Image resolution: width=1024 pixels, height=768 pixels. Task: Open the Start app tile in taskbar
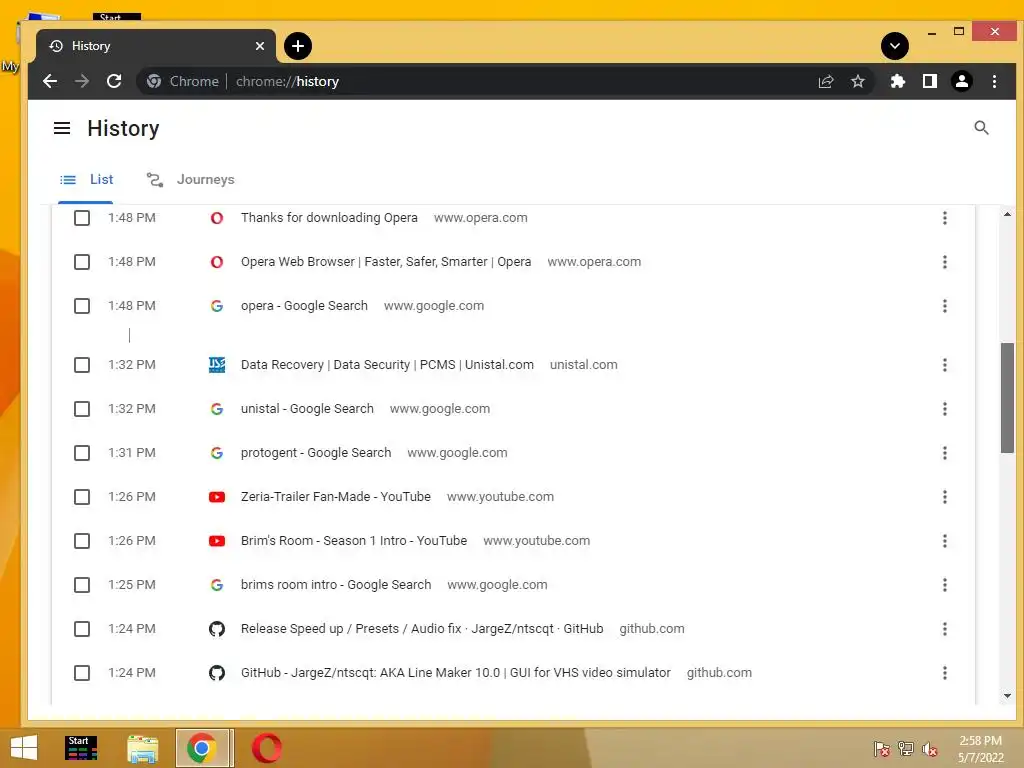[81, 748]
